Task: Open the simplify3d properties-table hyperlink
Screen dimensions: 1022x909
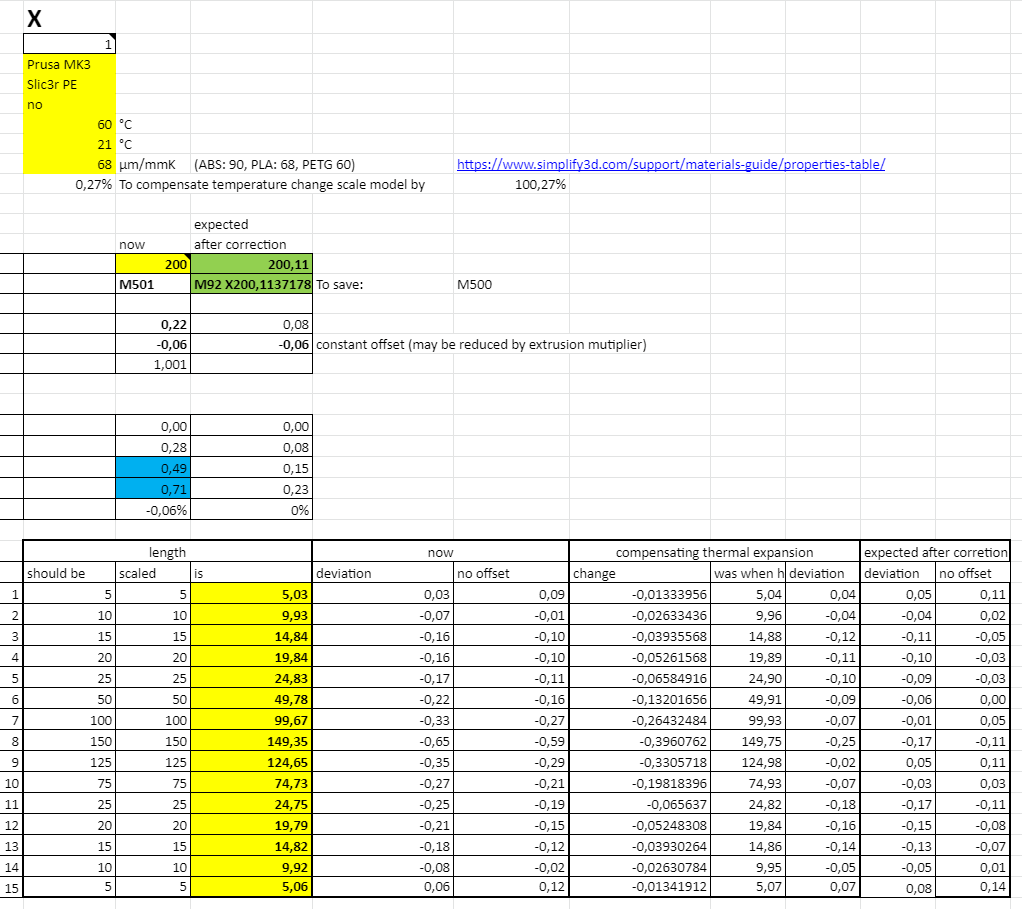Action: tap(671, 164)
